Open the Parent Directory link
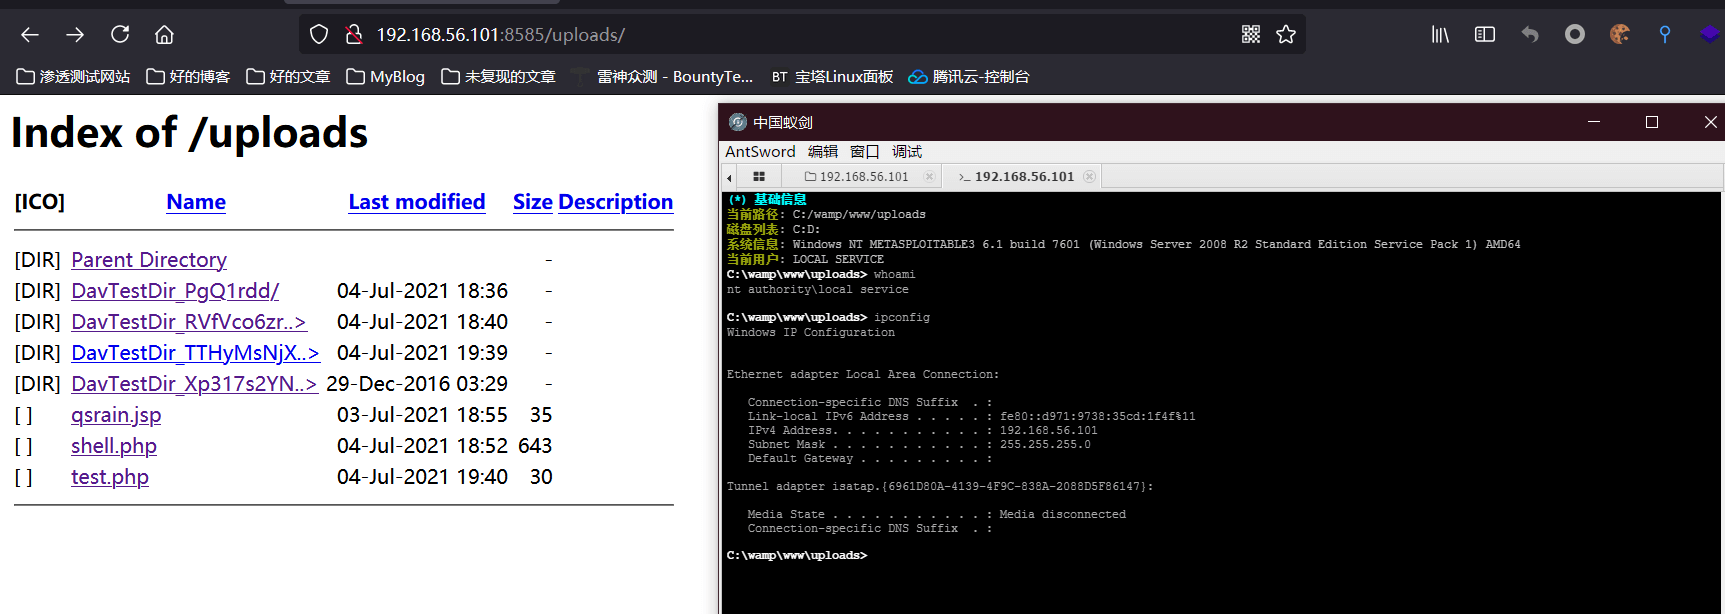The image size is (1725, 614). [x=149, y=260]
